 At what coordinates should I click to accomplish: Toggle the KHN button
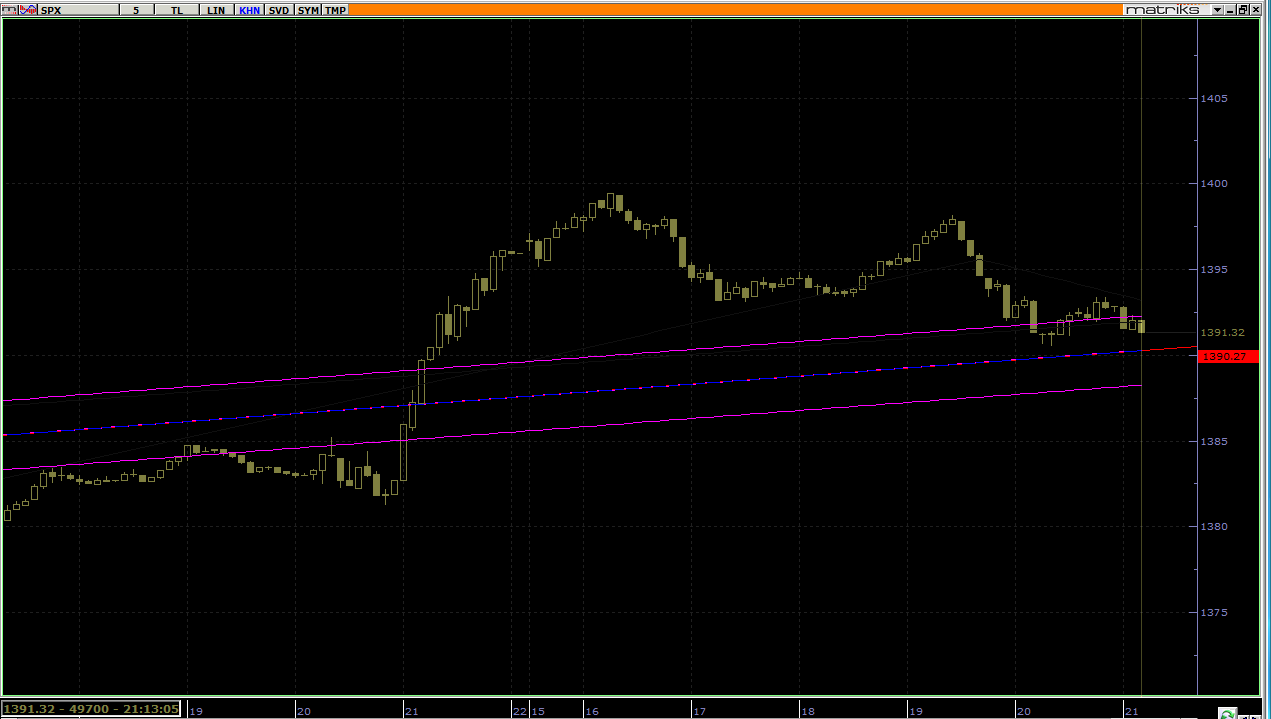tap(250, 9)
